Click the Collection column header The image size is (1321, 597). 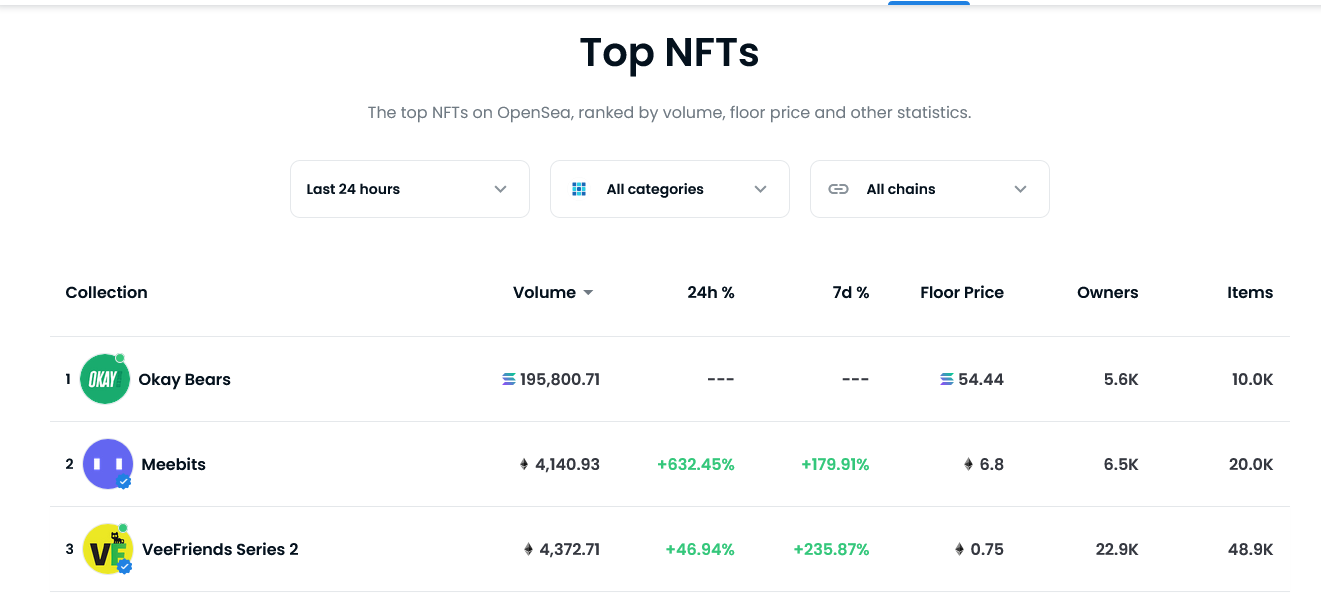tap(106, 292)
